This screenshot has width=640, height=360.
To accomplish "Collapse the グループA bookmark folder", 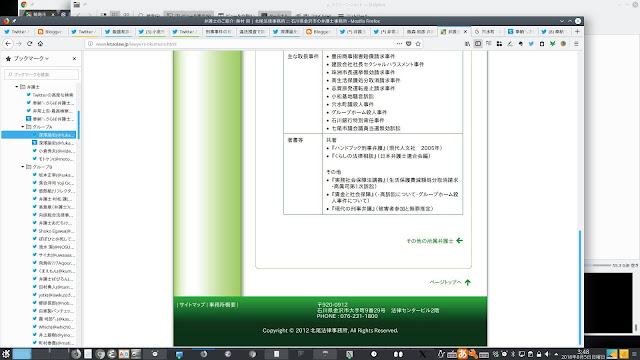I will (x=23, y=127).
